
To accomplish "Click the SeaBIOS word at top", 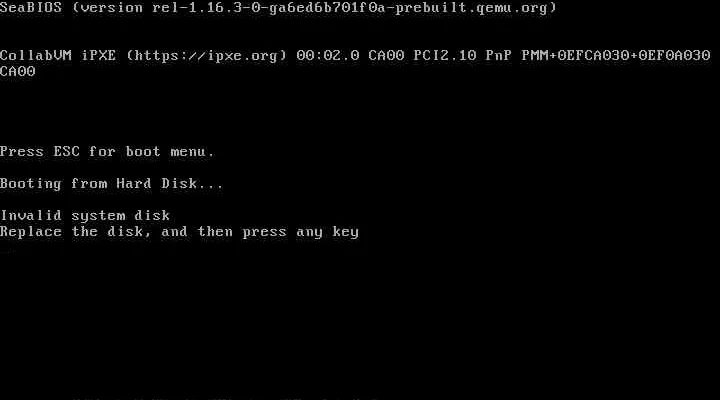I will [31, 8].
